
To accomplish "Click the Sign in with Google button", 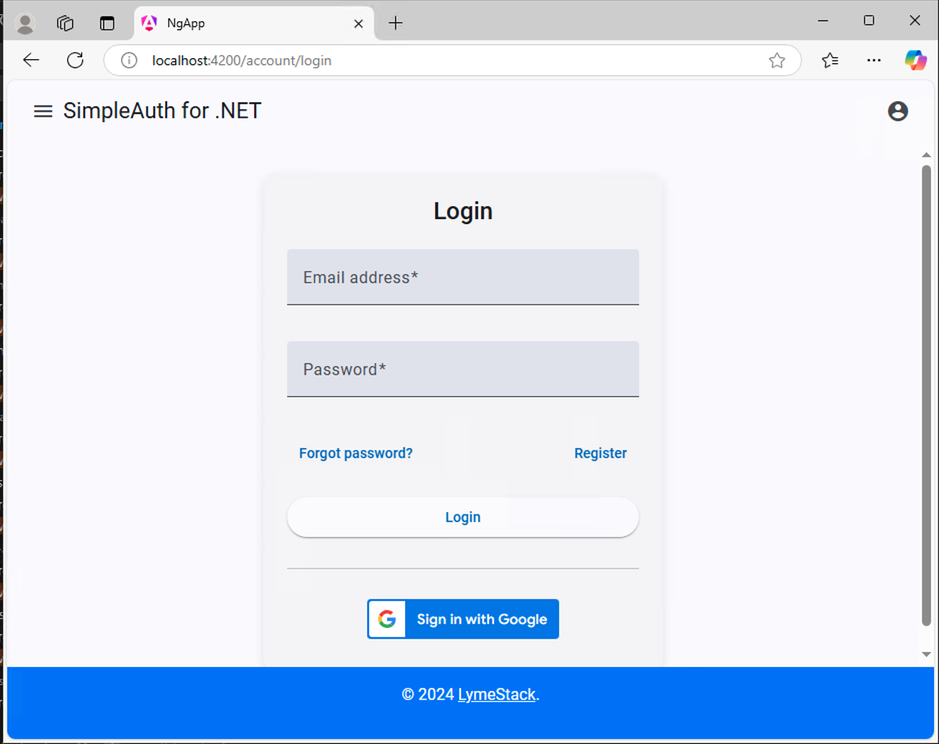I will (x=463, y=619).
